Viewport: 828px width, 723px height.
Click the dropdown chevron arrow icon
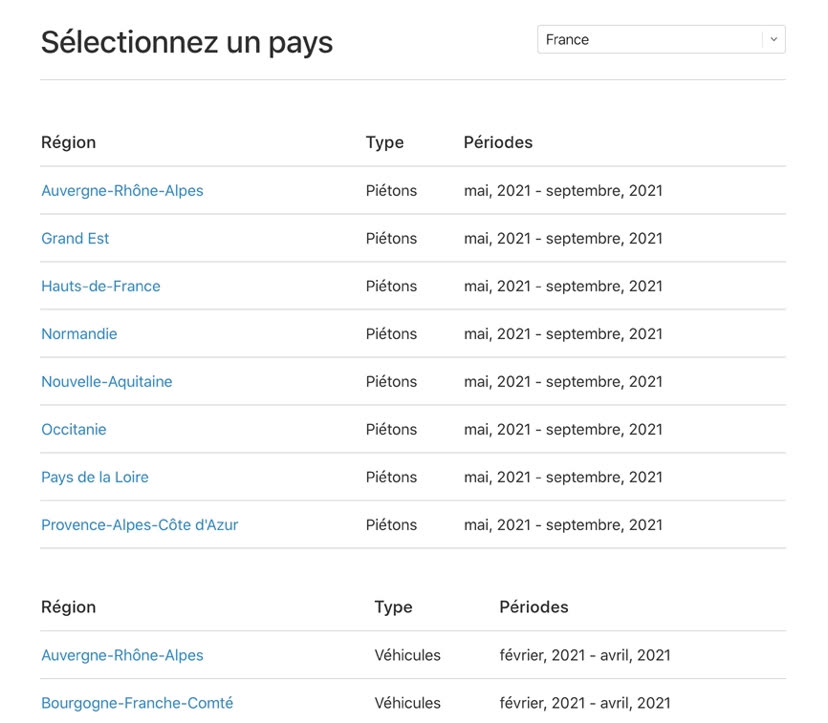click(774, 40)
